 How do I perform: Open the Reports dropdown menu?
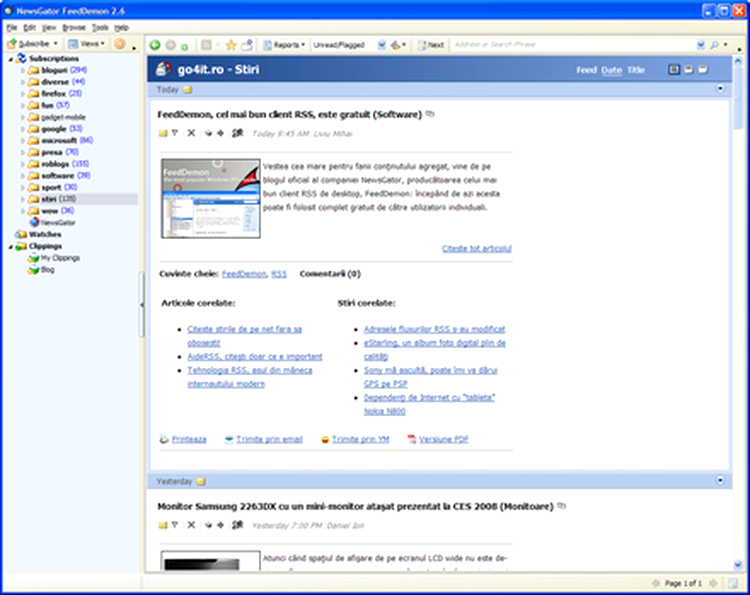(x=285, y=45)
